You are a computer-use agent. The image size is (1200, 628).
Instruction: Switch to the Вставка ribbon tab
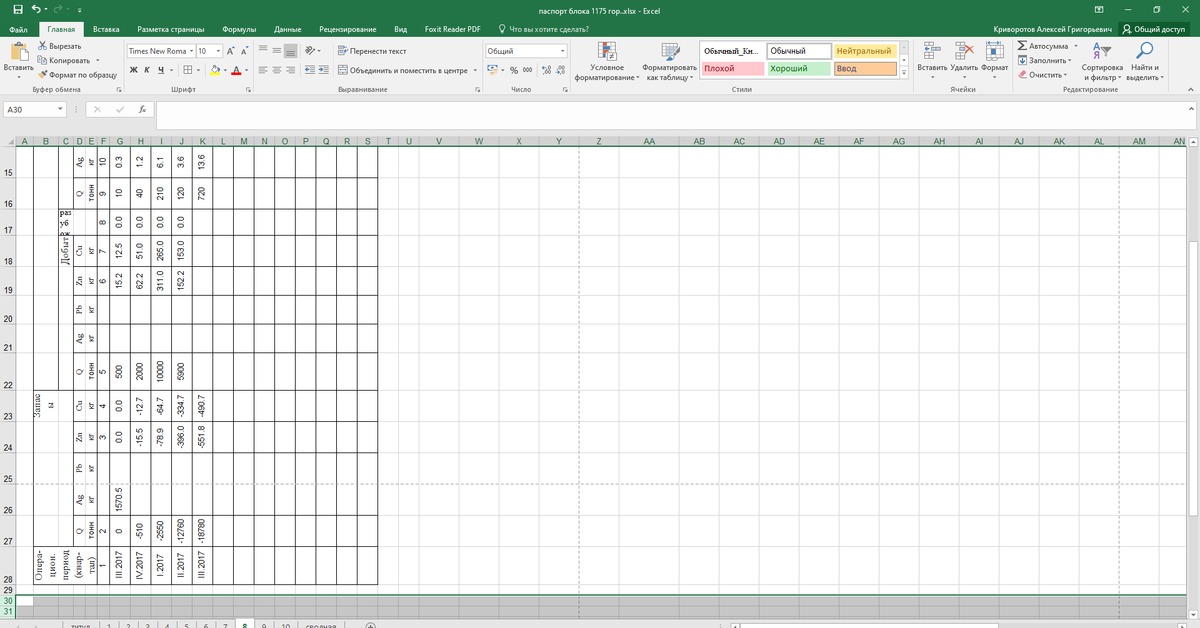pos(106,29)
